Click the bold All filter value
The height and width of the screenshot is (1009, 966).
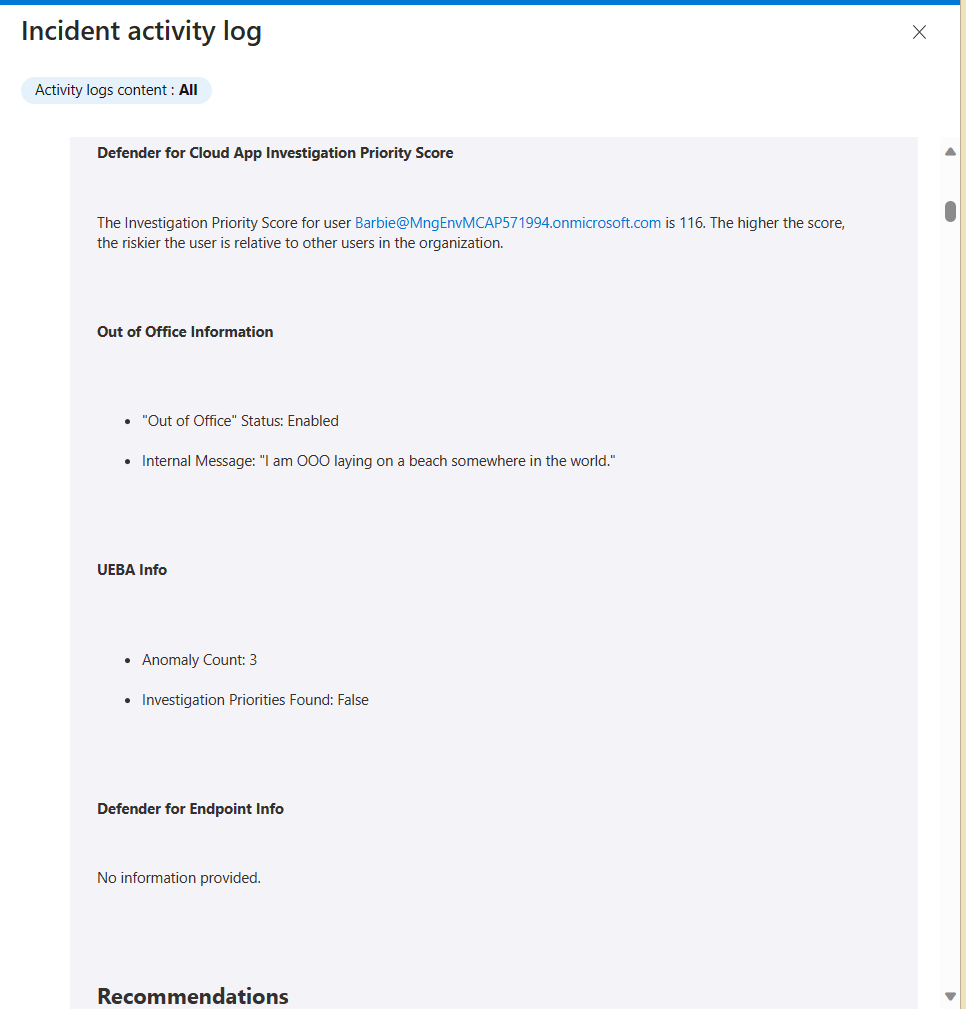coord(188,90)
